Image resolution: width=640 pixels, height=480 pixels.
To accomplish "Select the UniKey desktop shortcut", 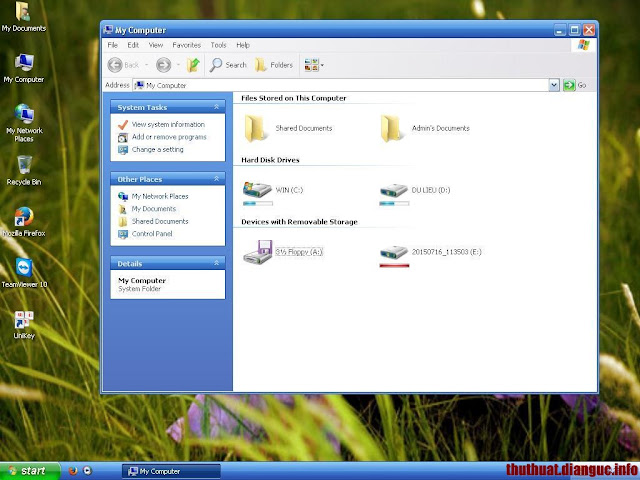I will coord(24,324).
